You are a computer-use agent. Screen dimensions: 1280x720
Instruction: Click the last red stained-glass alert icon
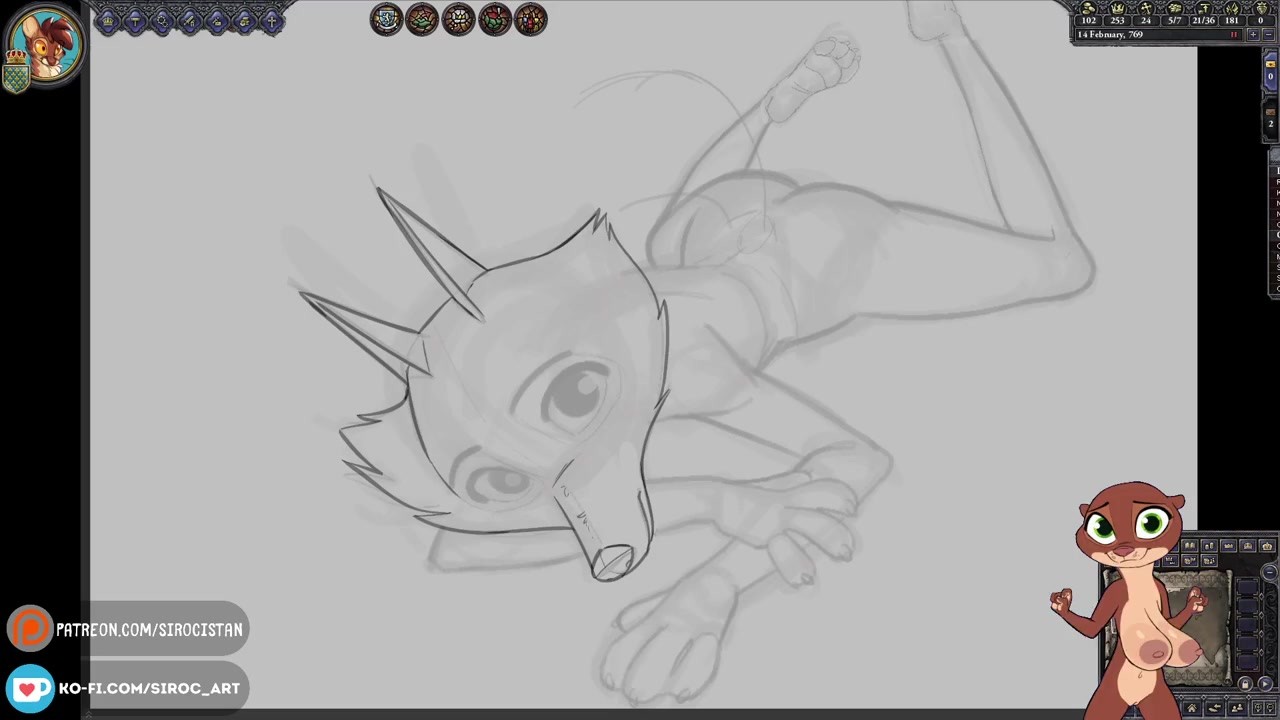point(530,20)
